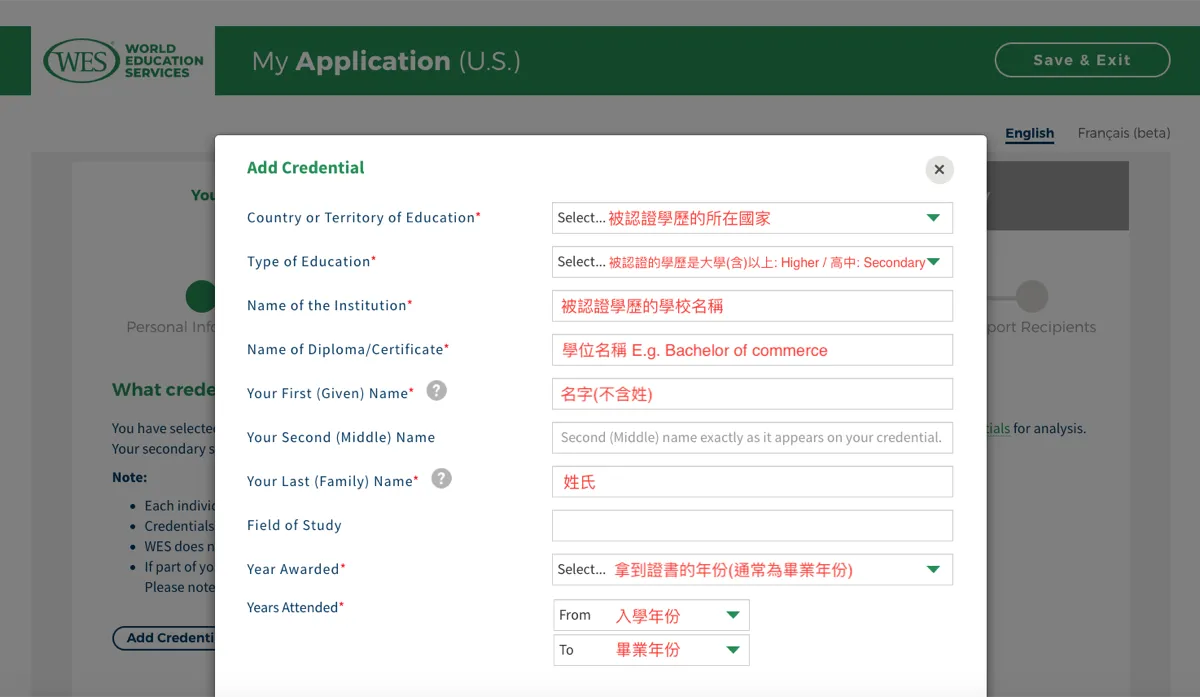Image resolution: width=1200 pixels, height=697 pixels.
Task: Click the Add Credential dialog title
Action: click(306, 168)
